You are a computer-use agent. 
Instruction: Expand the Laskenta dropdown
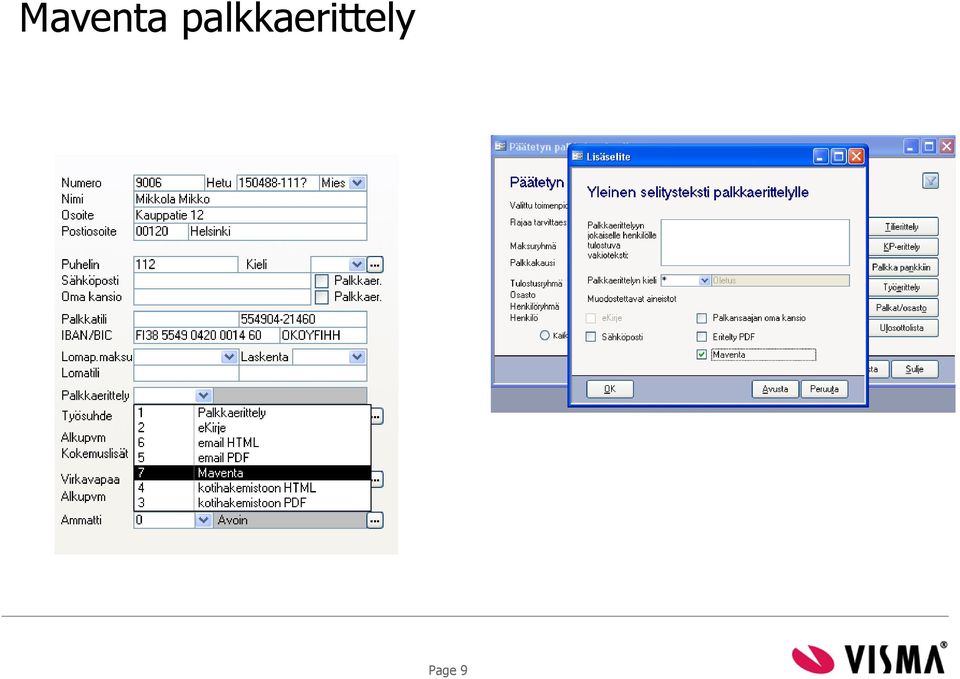tap(357, 356)
